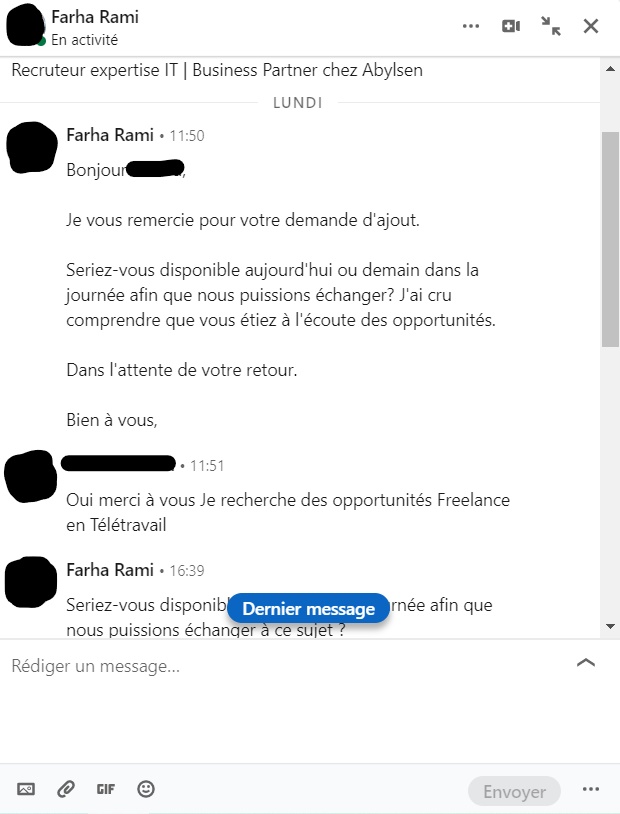
Task: Click the header profile picture with active status
Action: [x=26, y=25]
